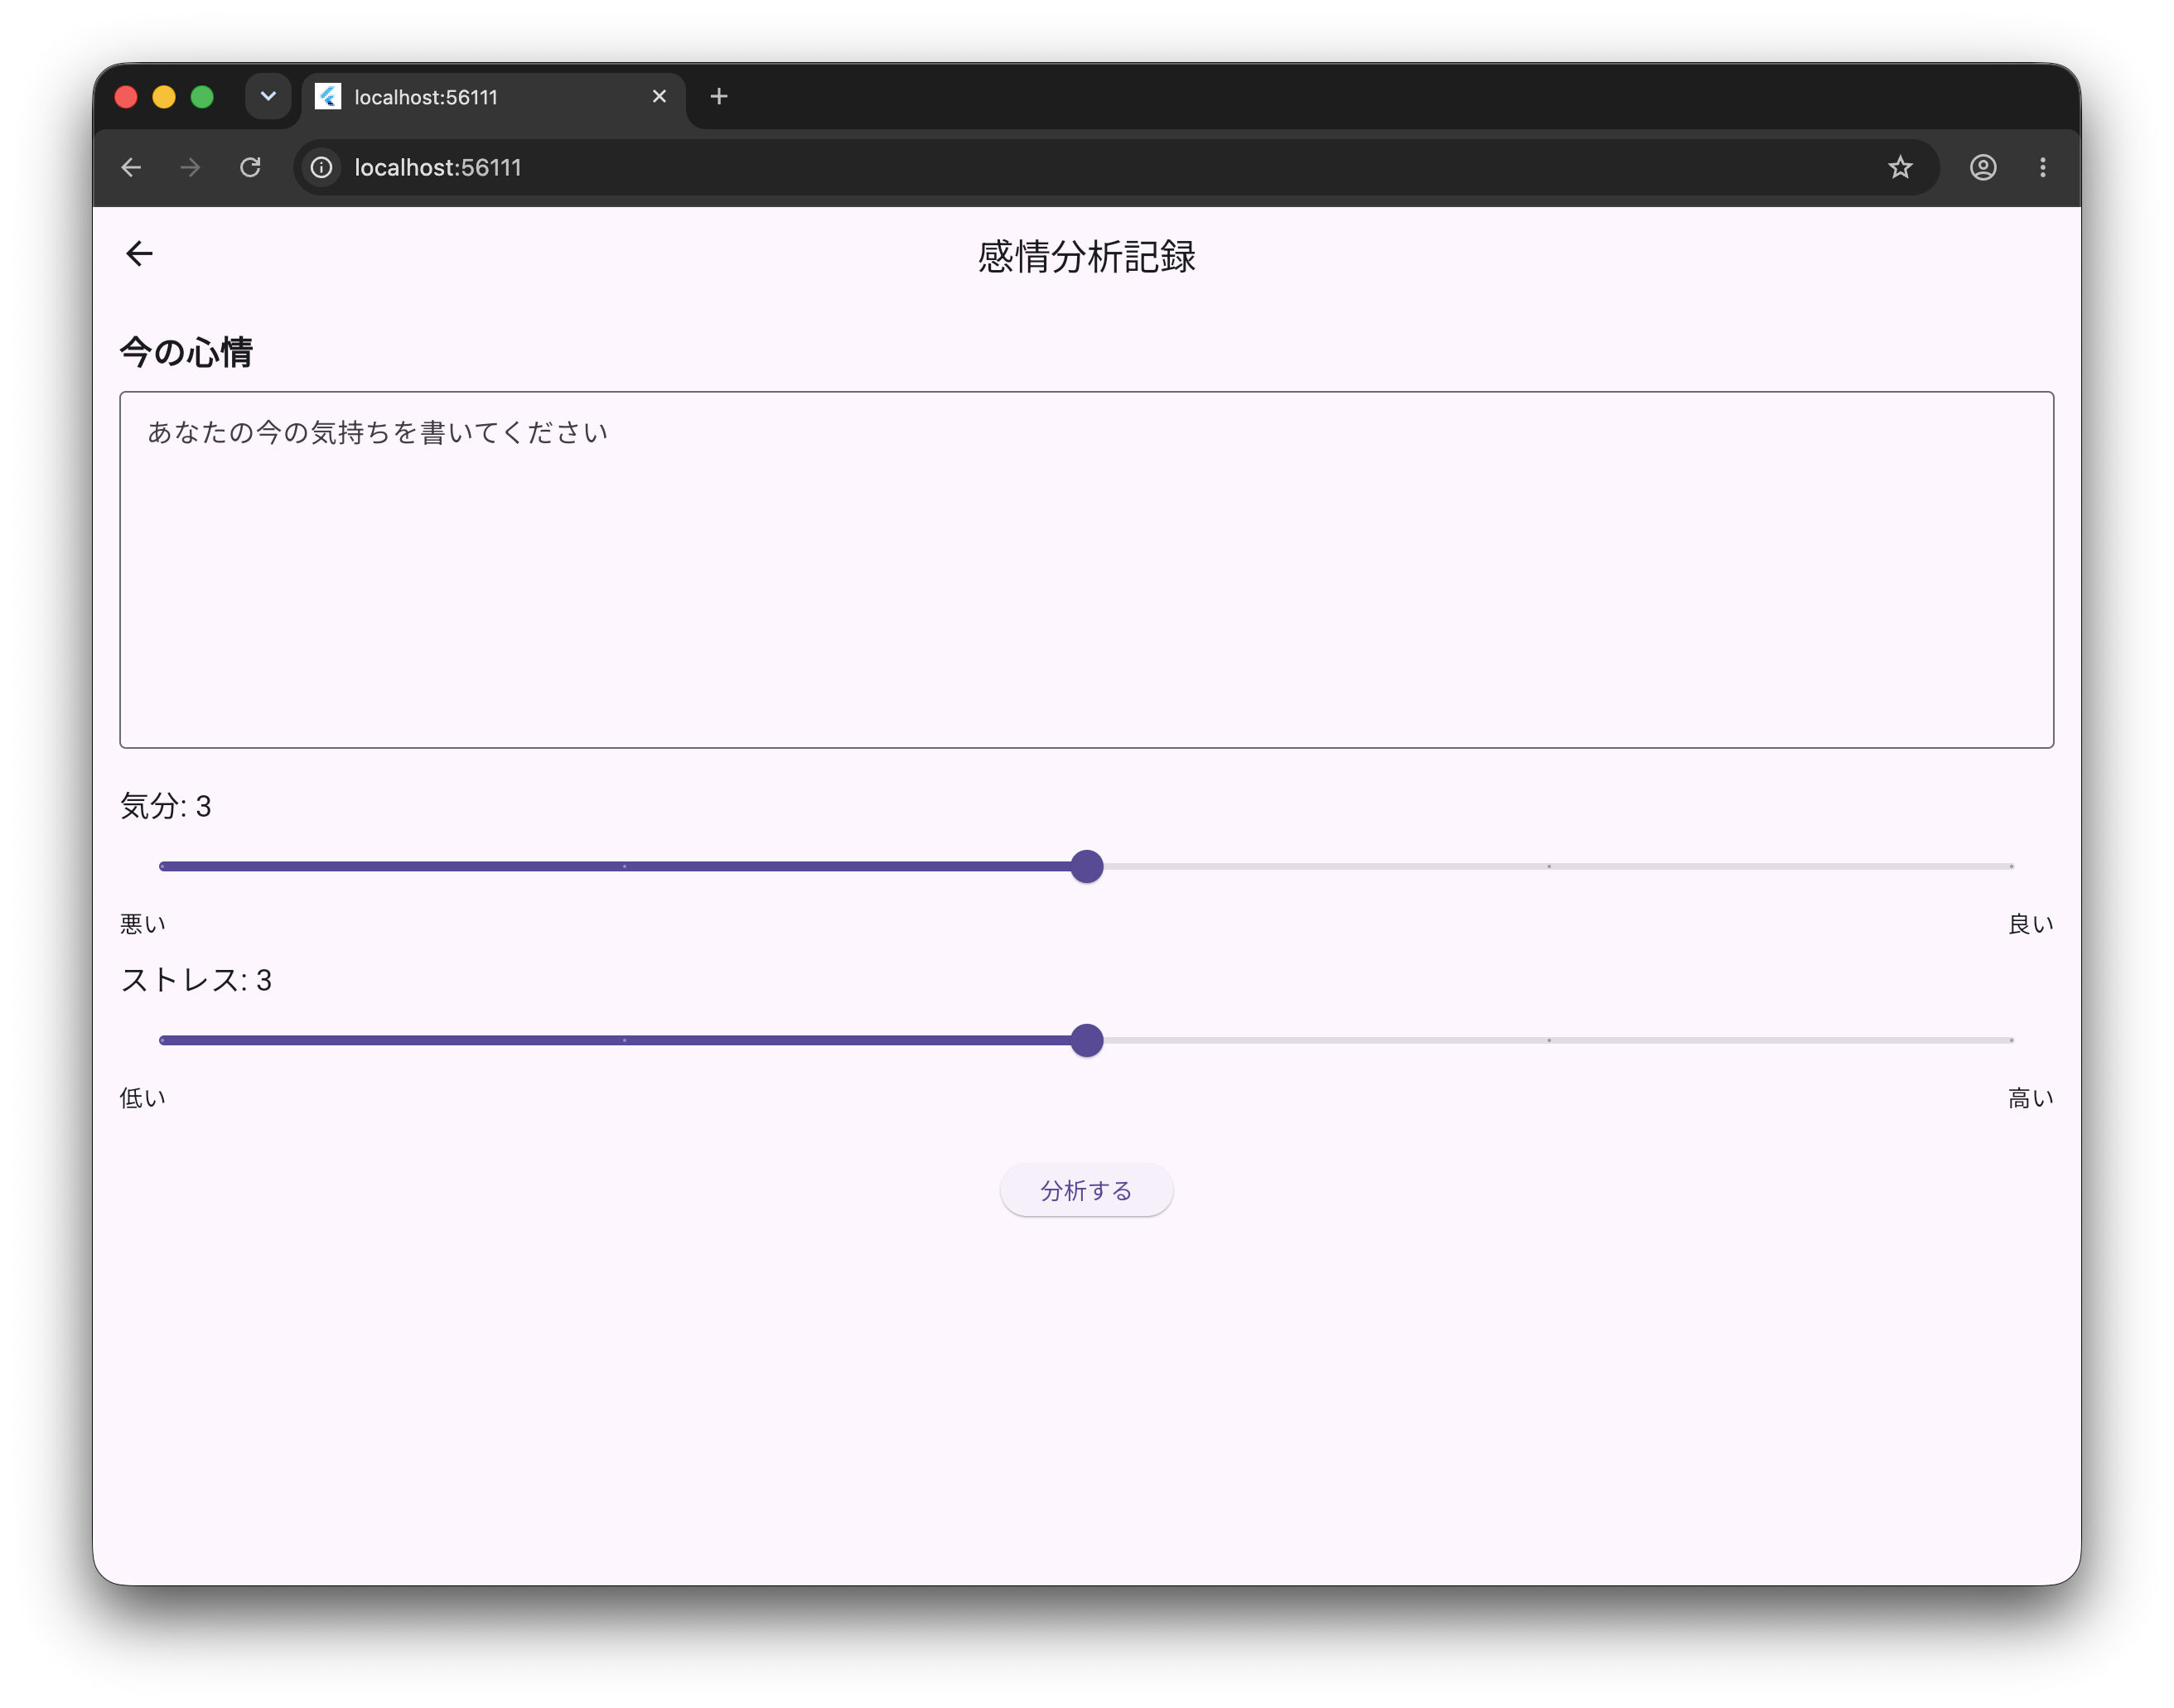Open a new tab with plus icon
The height and width of the screenshot is (1708, 2174).
tap(718, 97)
